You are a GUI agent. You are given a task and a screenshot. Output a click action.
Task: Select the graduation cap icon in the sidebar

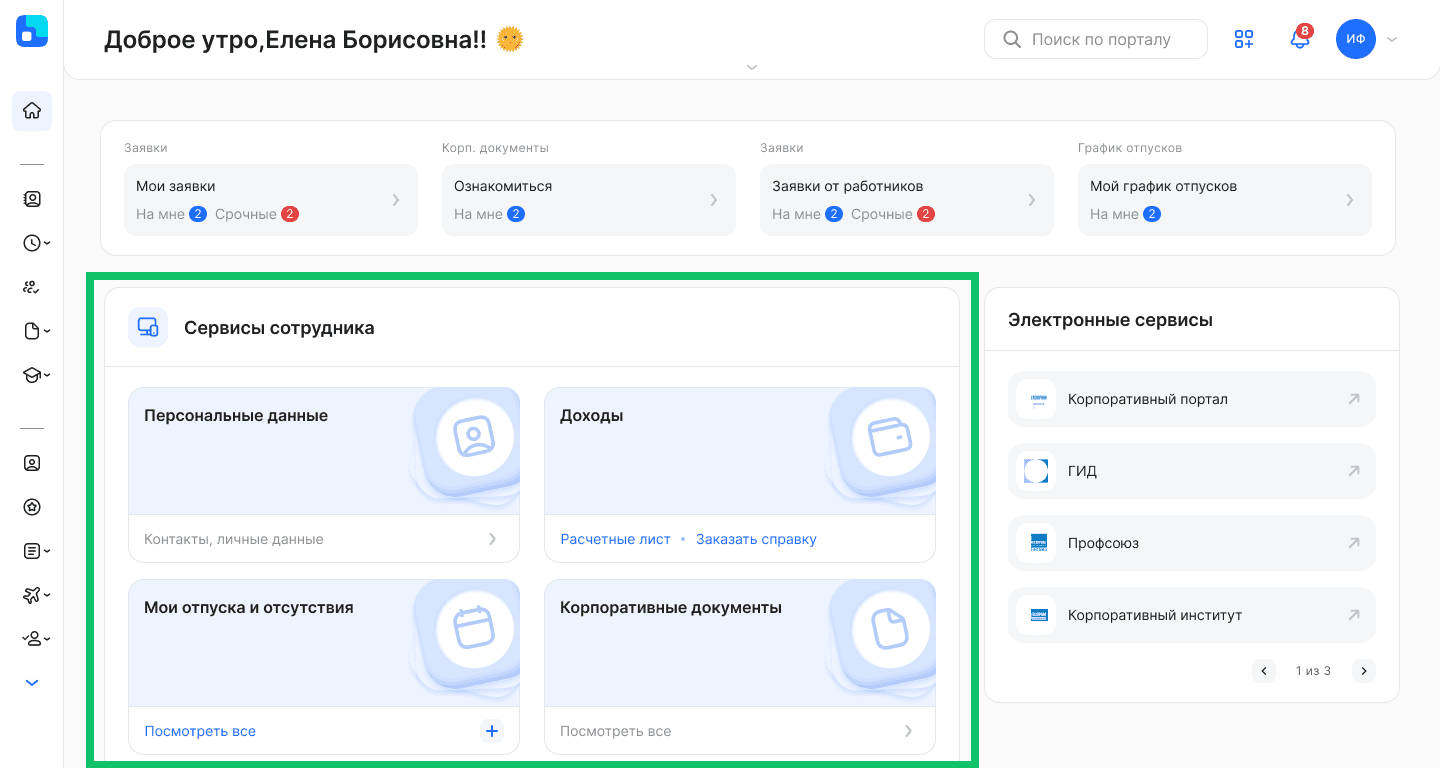point(28,375)
